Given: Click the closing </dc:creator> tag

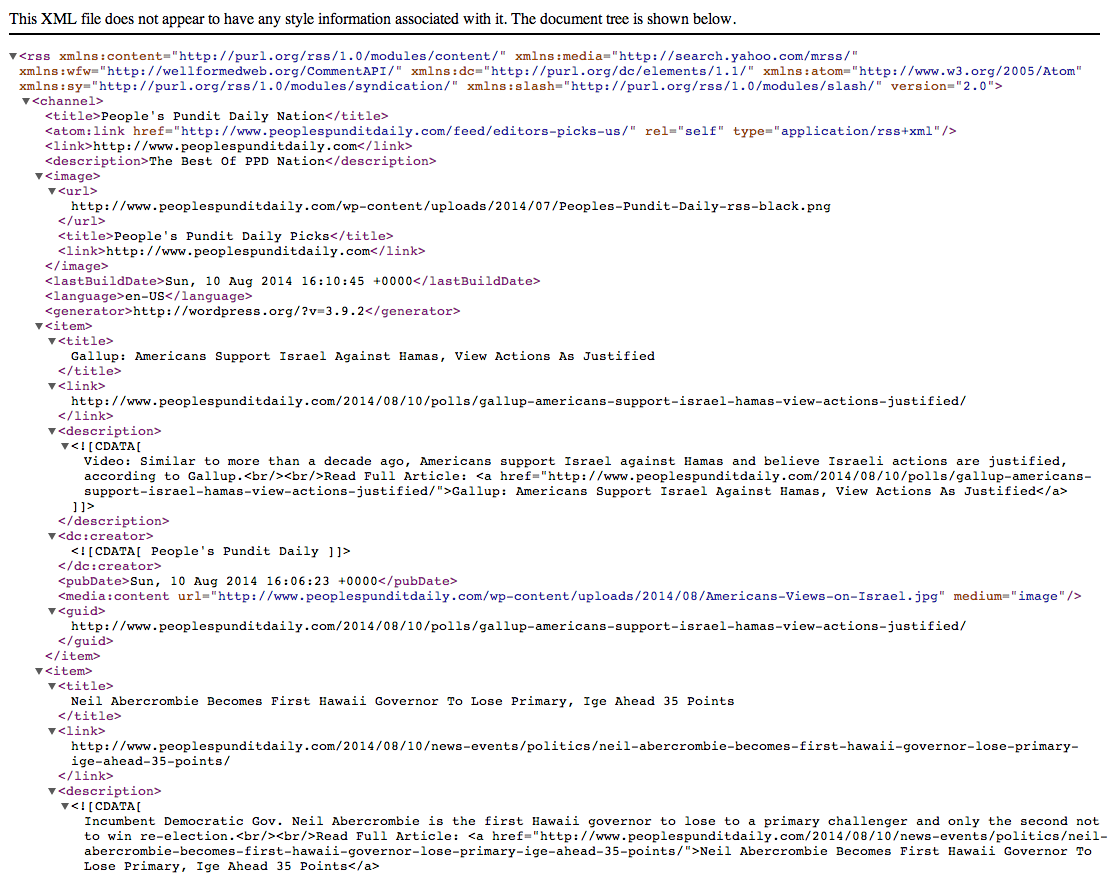Looking at the screenshot, I should click(110, 567).
